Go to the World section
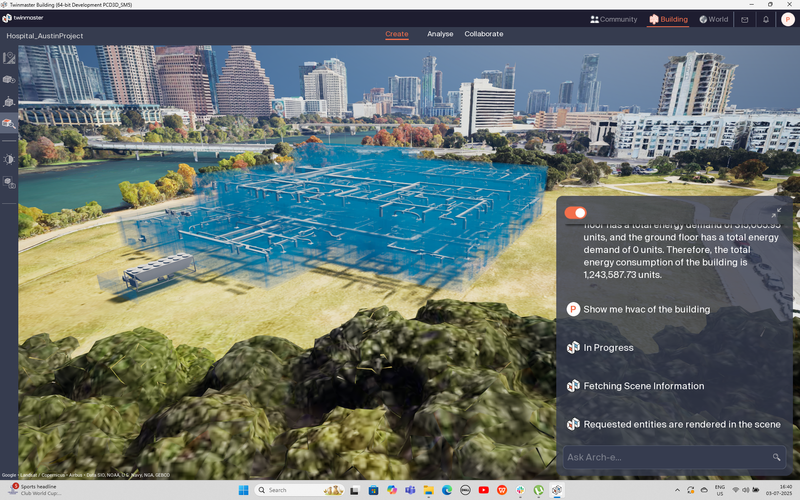This screenshot has height=500, width=800. click(x=714, y=19)
